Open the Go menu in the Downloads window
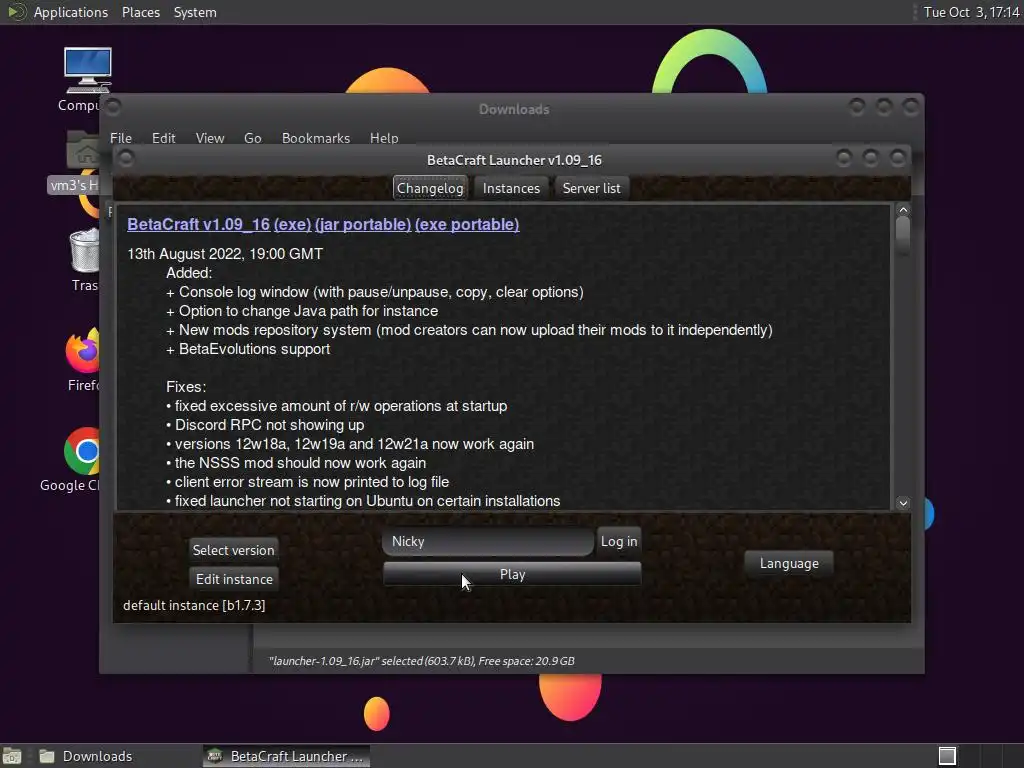This screenshot has width=1024, height=768. 253,138
